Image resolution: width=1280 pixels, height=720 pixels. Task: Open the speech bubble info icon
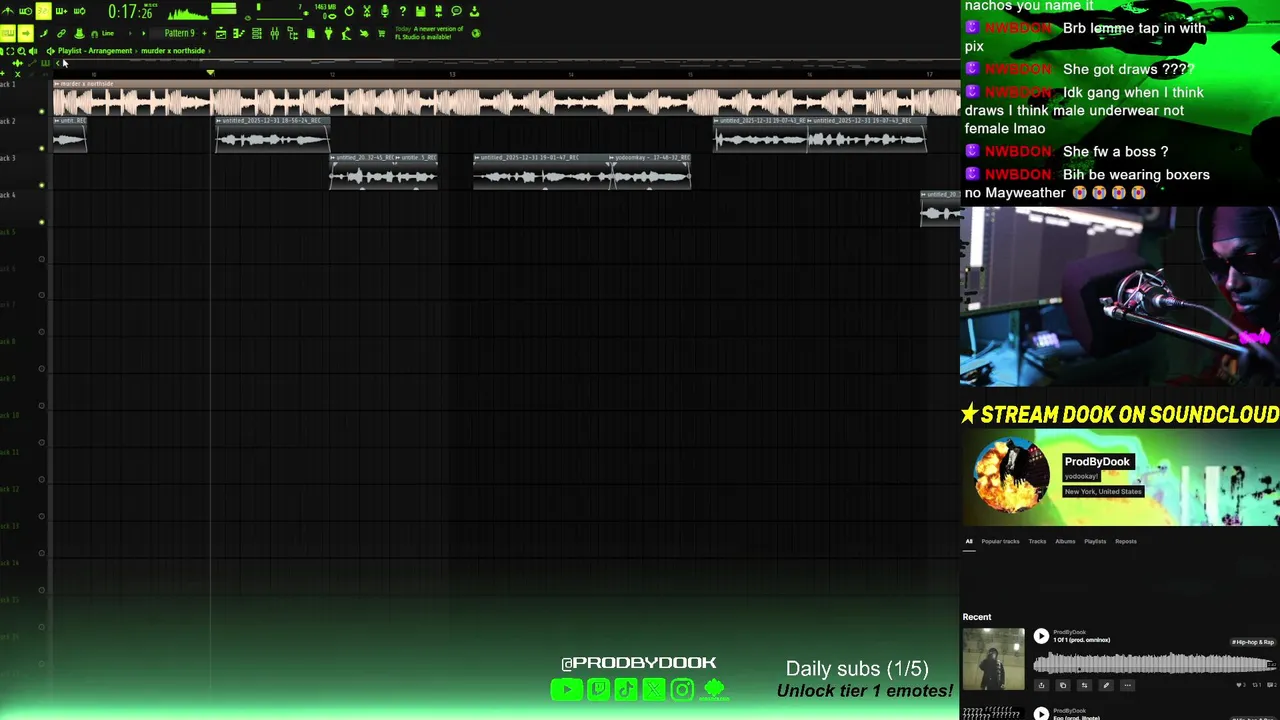[456, 11]
